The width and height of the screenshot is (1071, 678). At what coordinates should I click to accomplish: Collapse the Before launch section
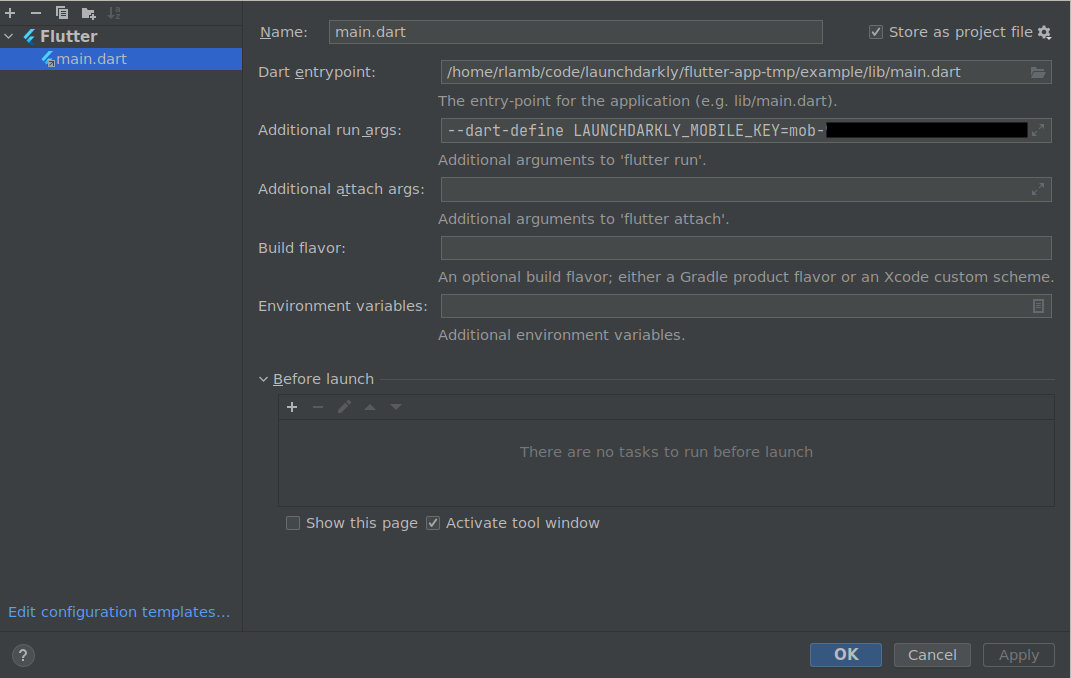point(263,379)
